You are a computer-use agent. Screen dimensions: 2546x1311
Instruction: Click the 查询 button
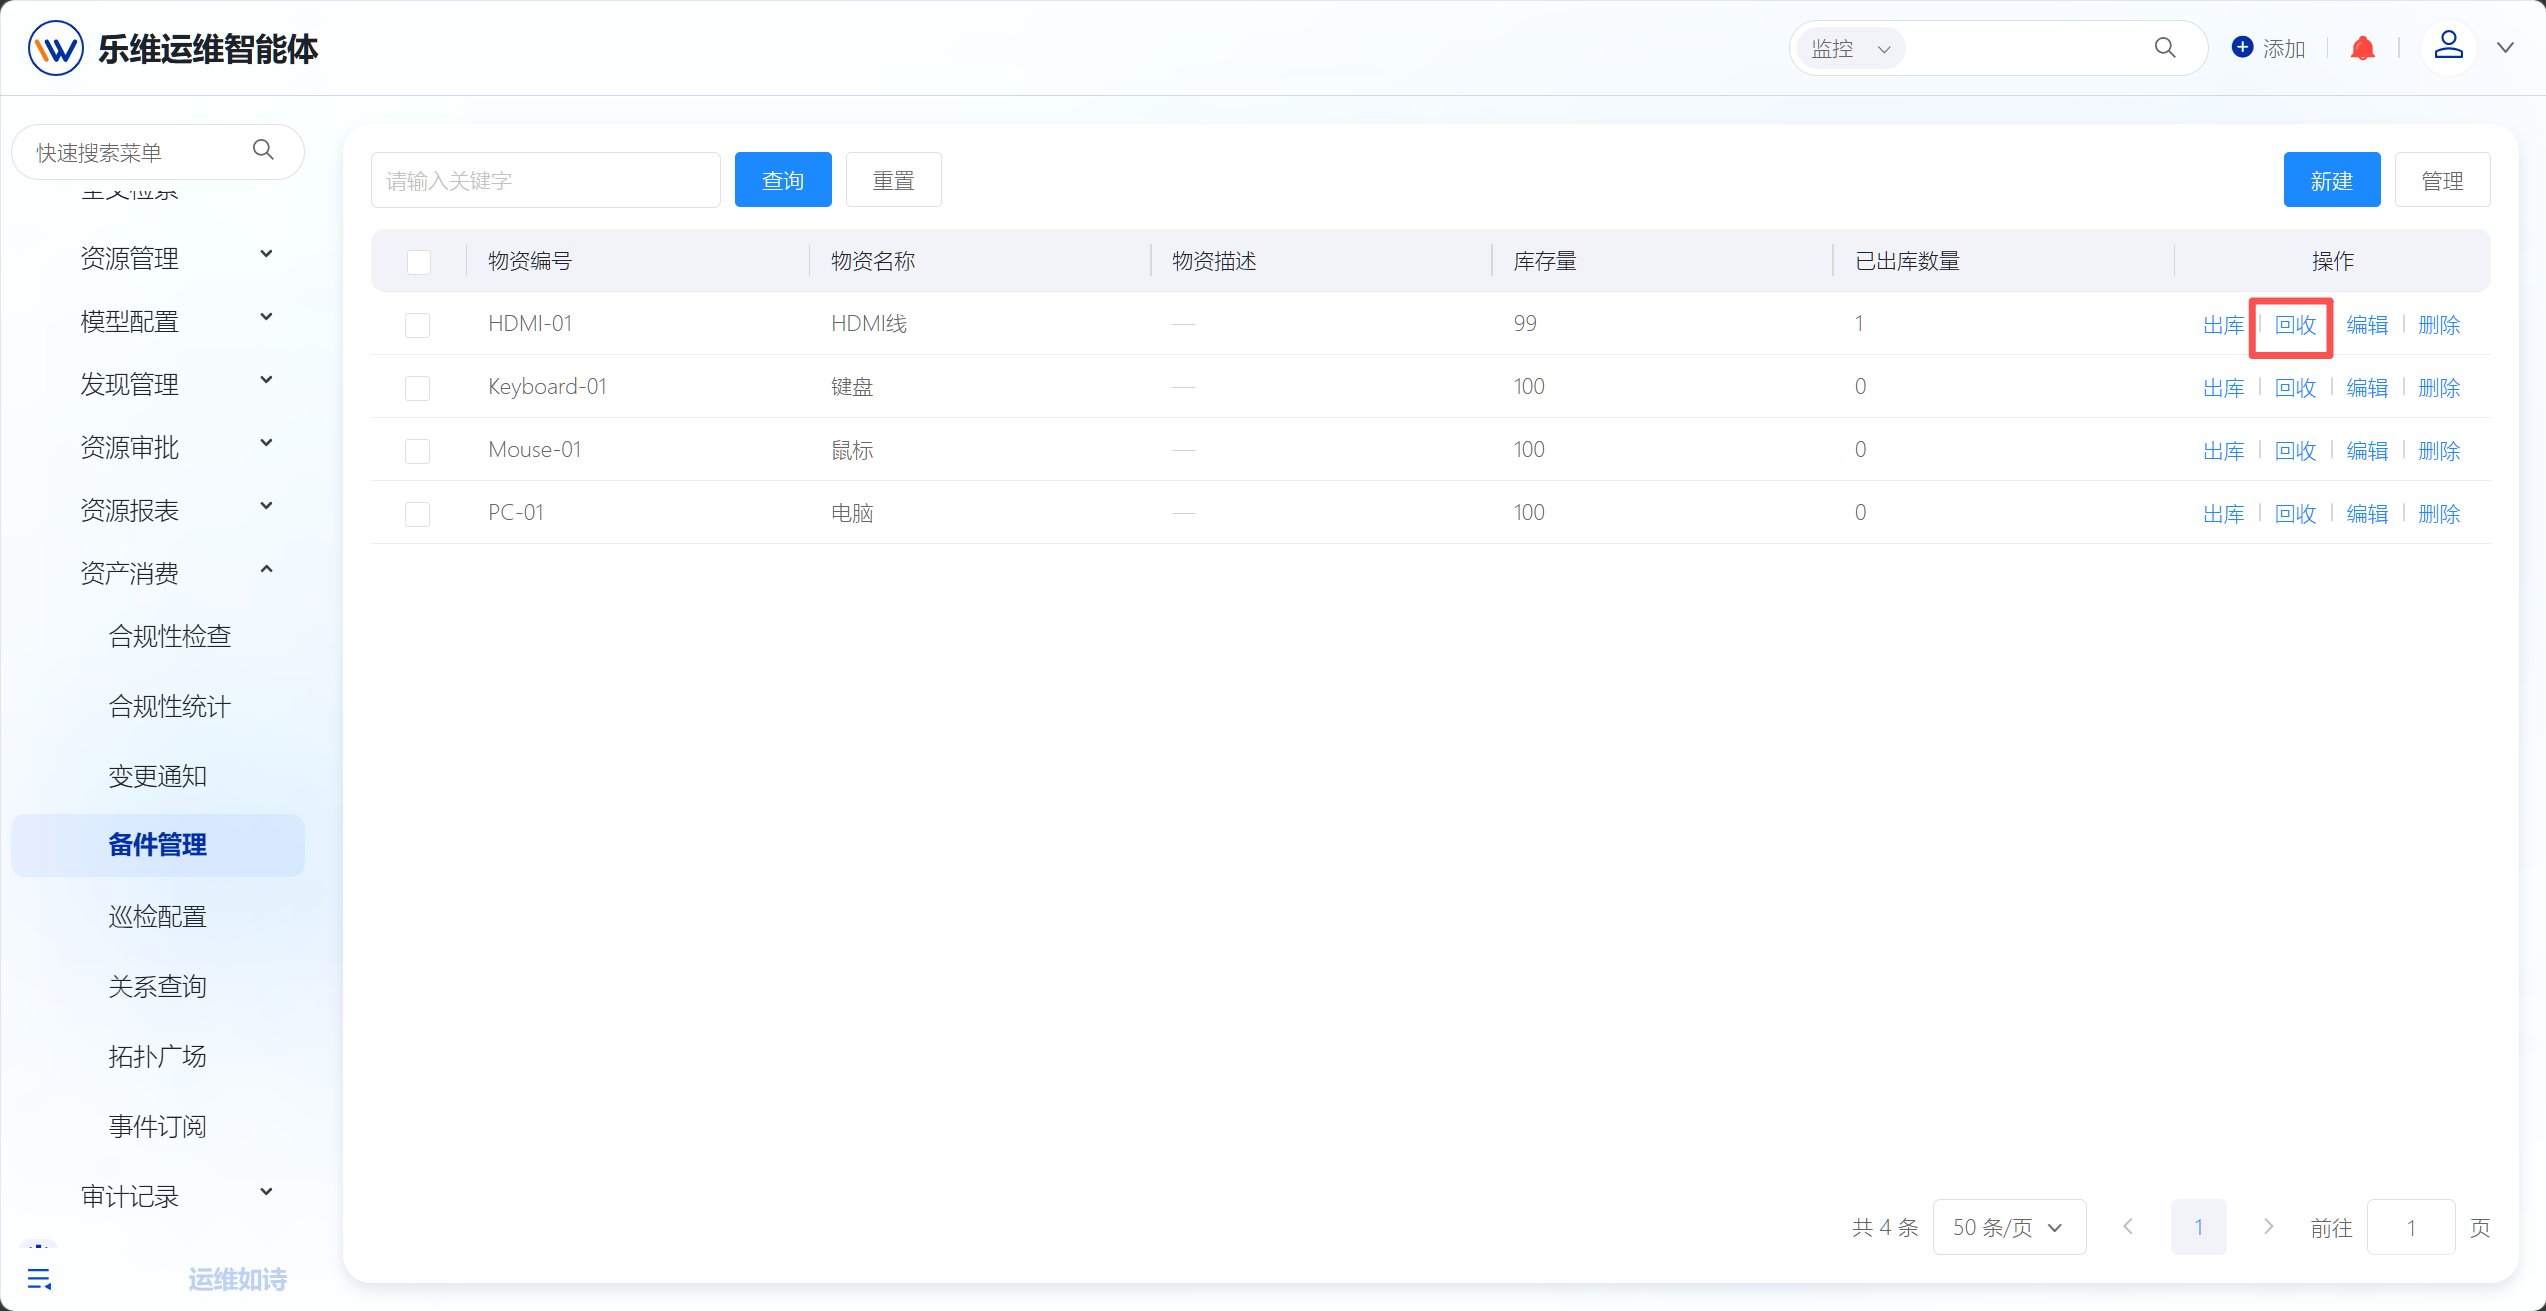click(783, 180)
